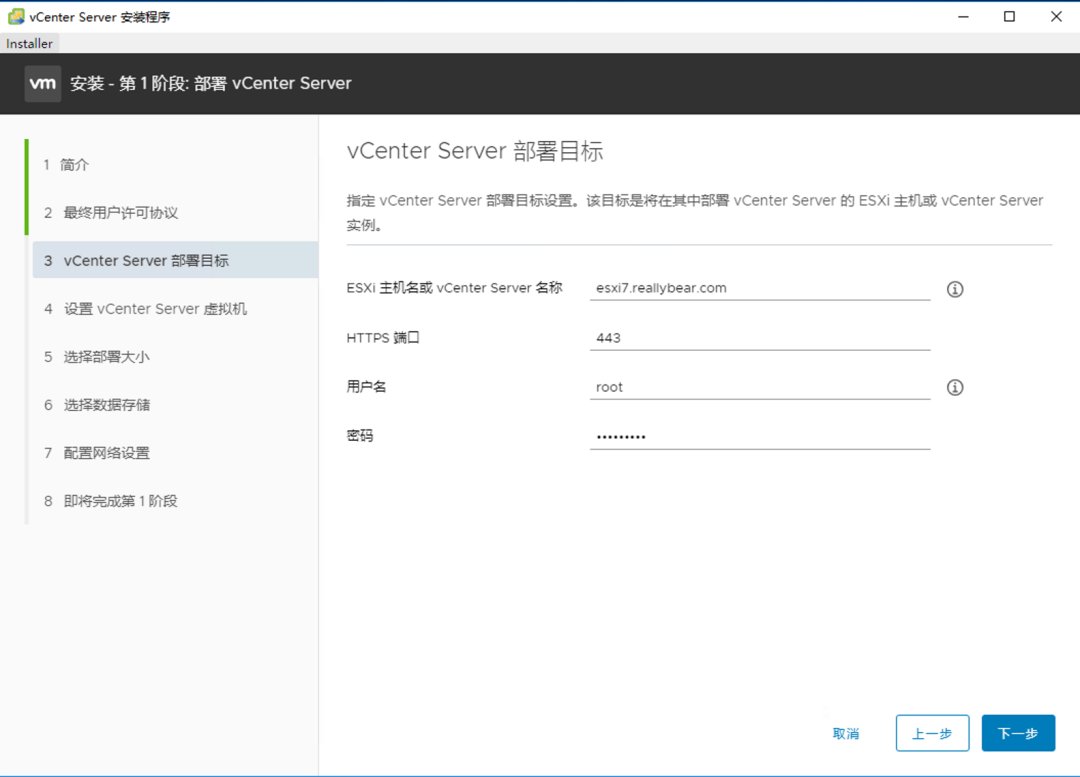The width and height of the screenshot is (1080, 777).
Task: Click the label ESXi 主机名或 vCenter Server 名称
Action: 455,288
